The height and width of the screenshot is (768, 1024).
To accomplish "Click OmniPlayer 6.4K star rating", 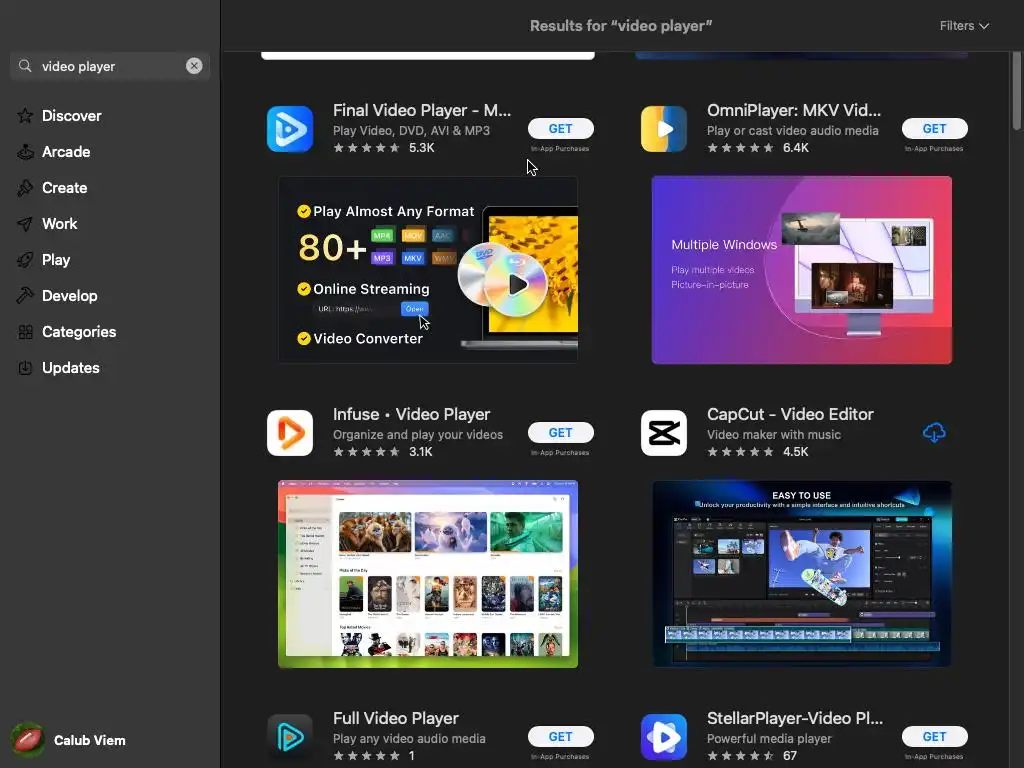I will (x=758, y=148).
